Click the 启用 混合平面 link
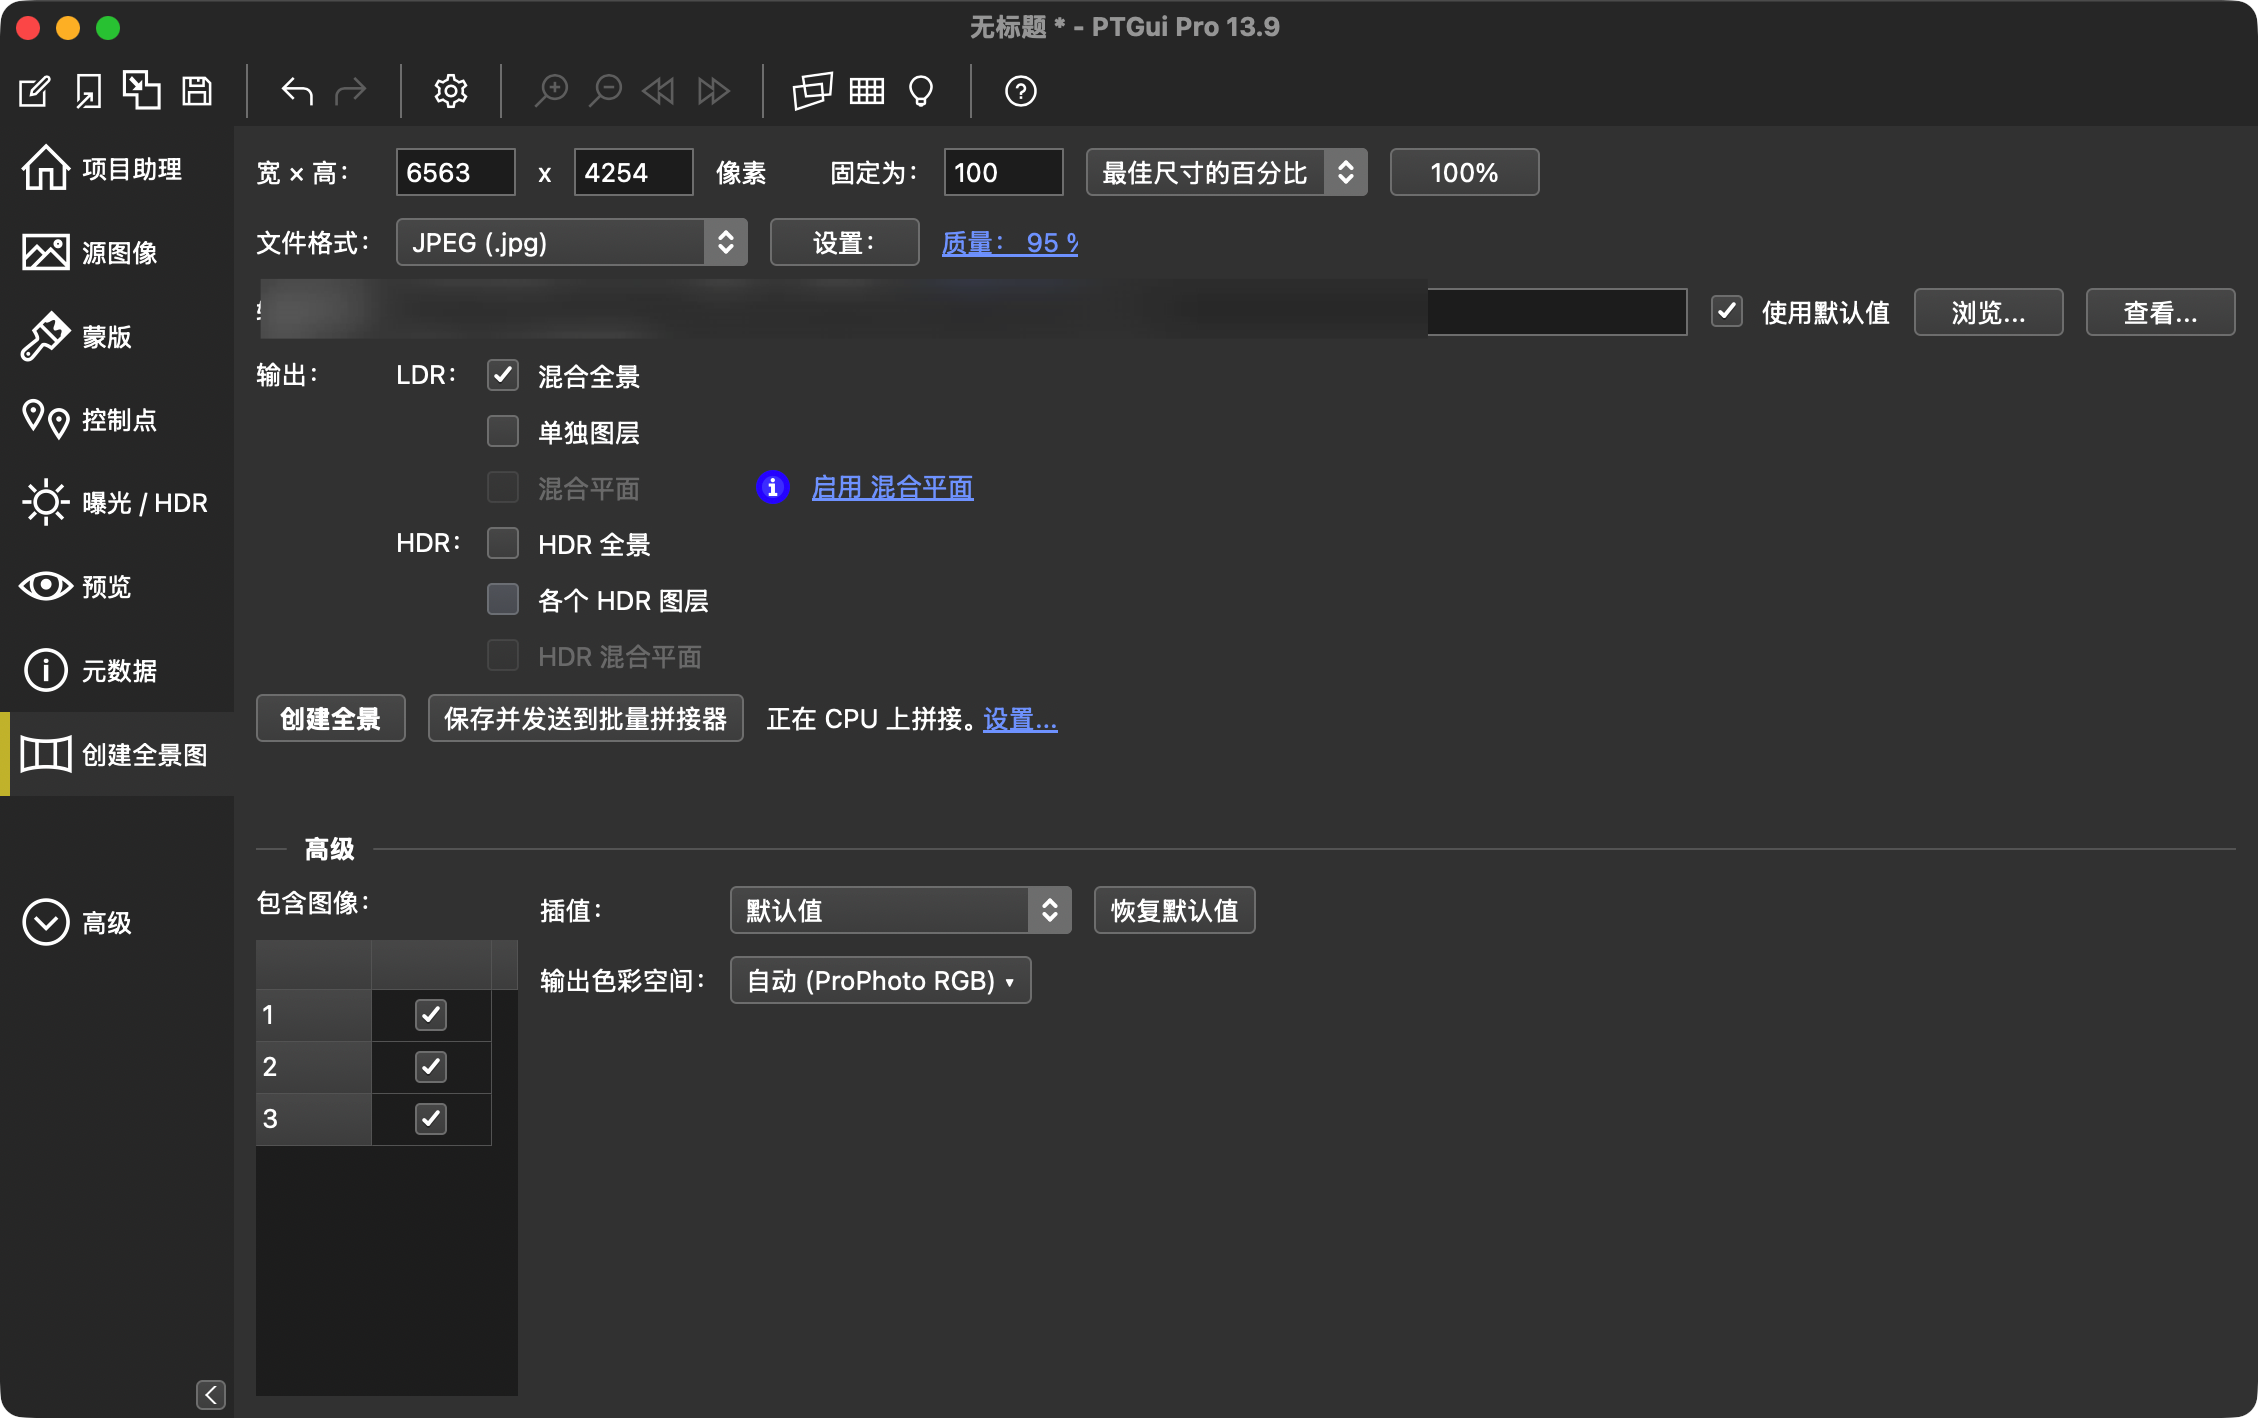Screen dimensions: 2258x1418 point(892,487)
